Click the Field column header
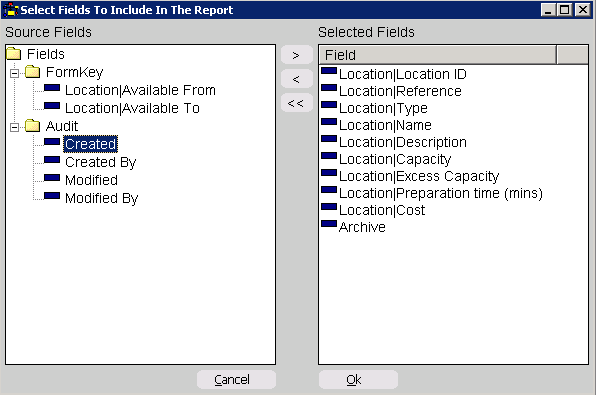 (437, 55)
